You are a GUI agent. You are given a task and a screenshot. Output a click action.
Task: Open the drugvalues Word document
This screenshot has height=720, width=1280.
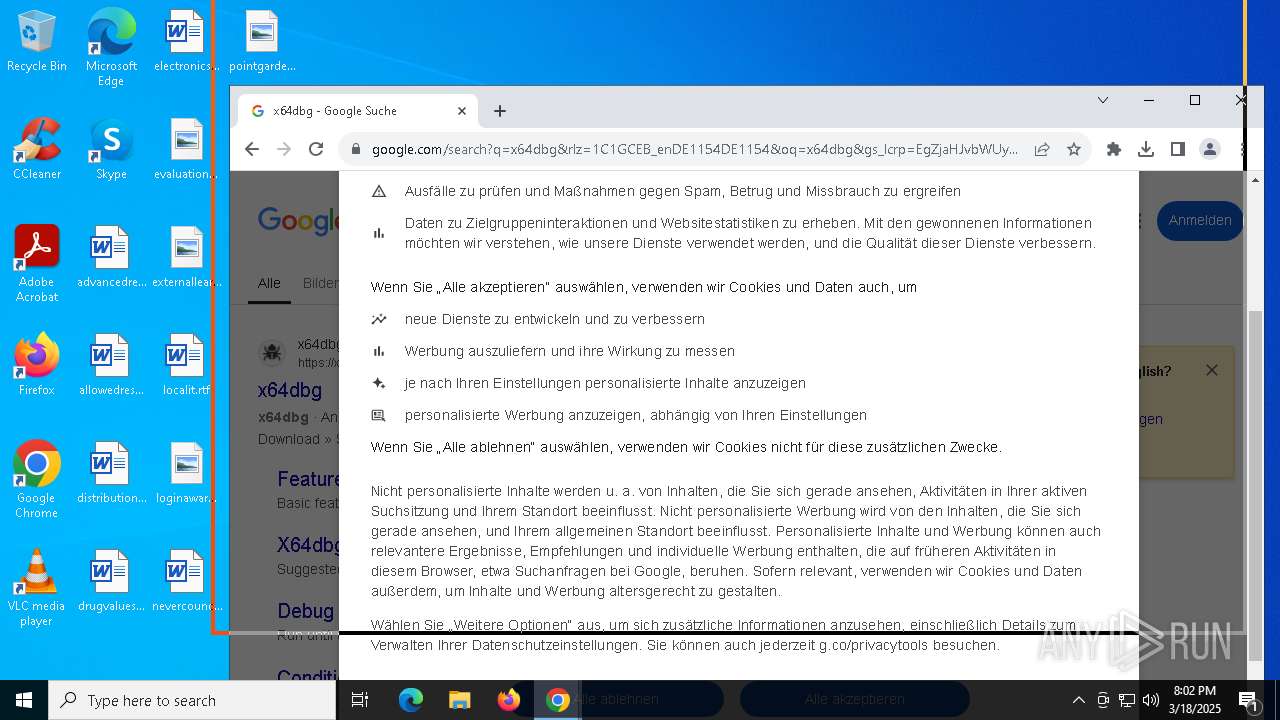click(111, 581)
